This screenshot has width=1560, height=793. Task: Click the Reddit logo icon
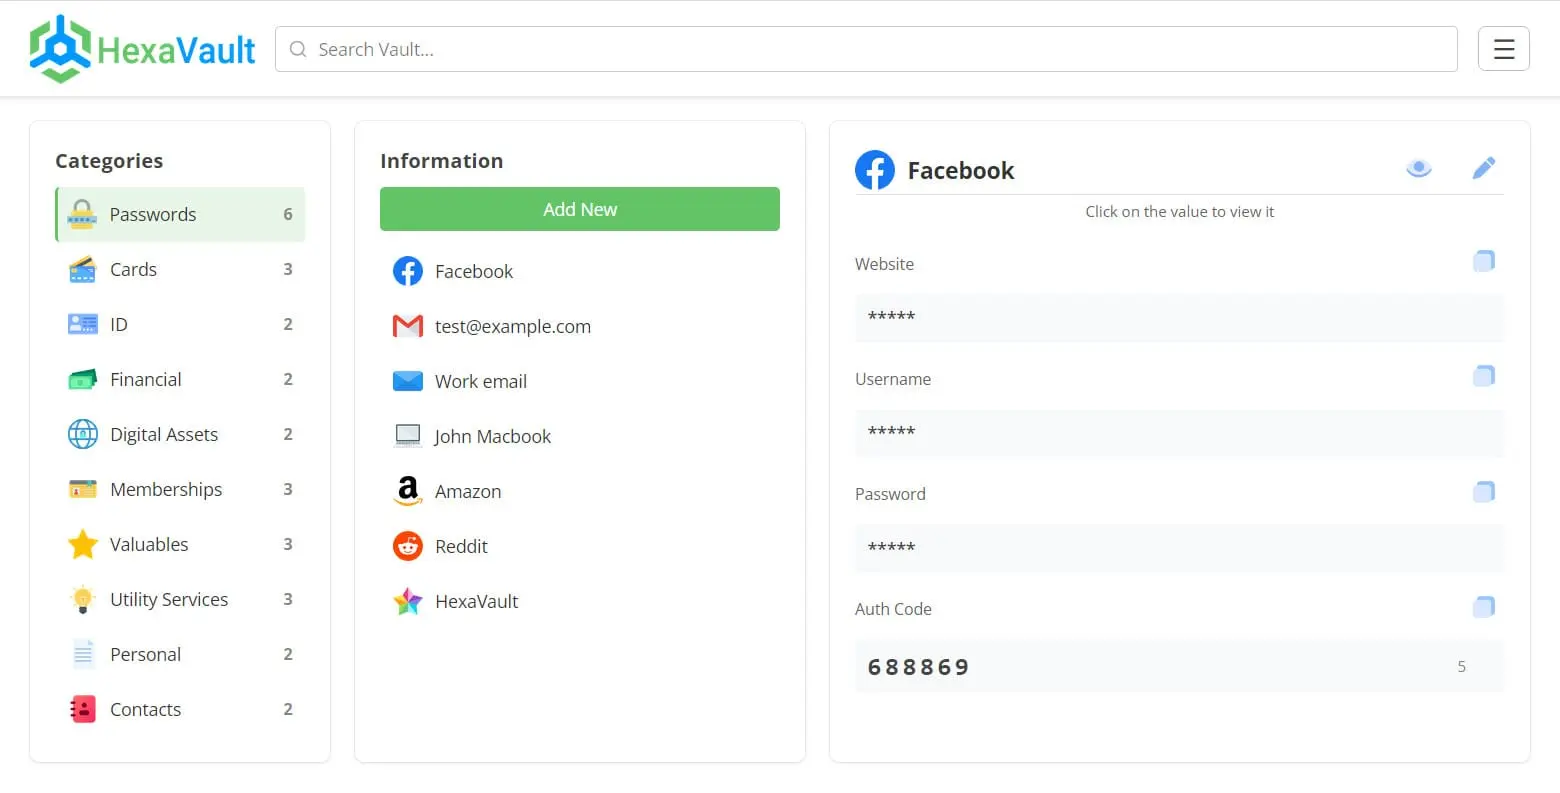point(407,546)
